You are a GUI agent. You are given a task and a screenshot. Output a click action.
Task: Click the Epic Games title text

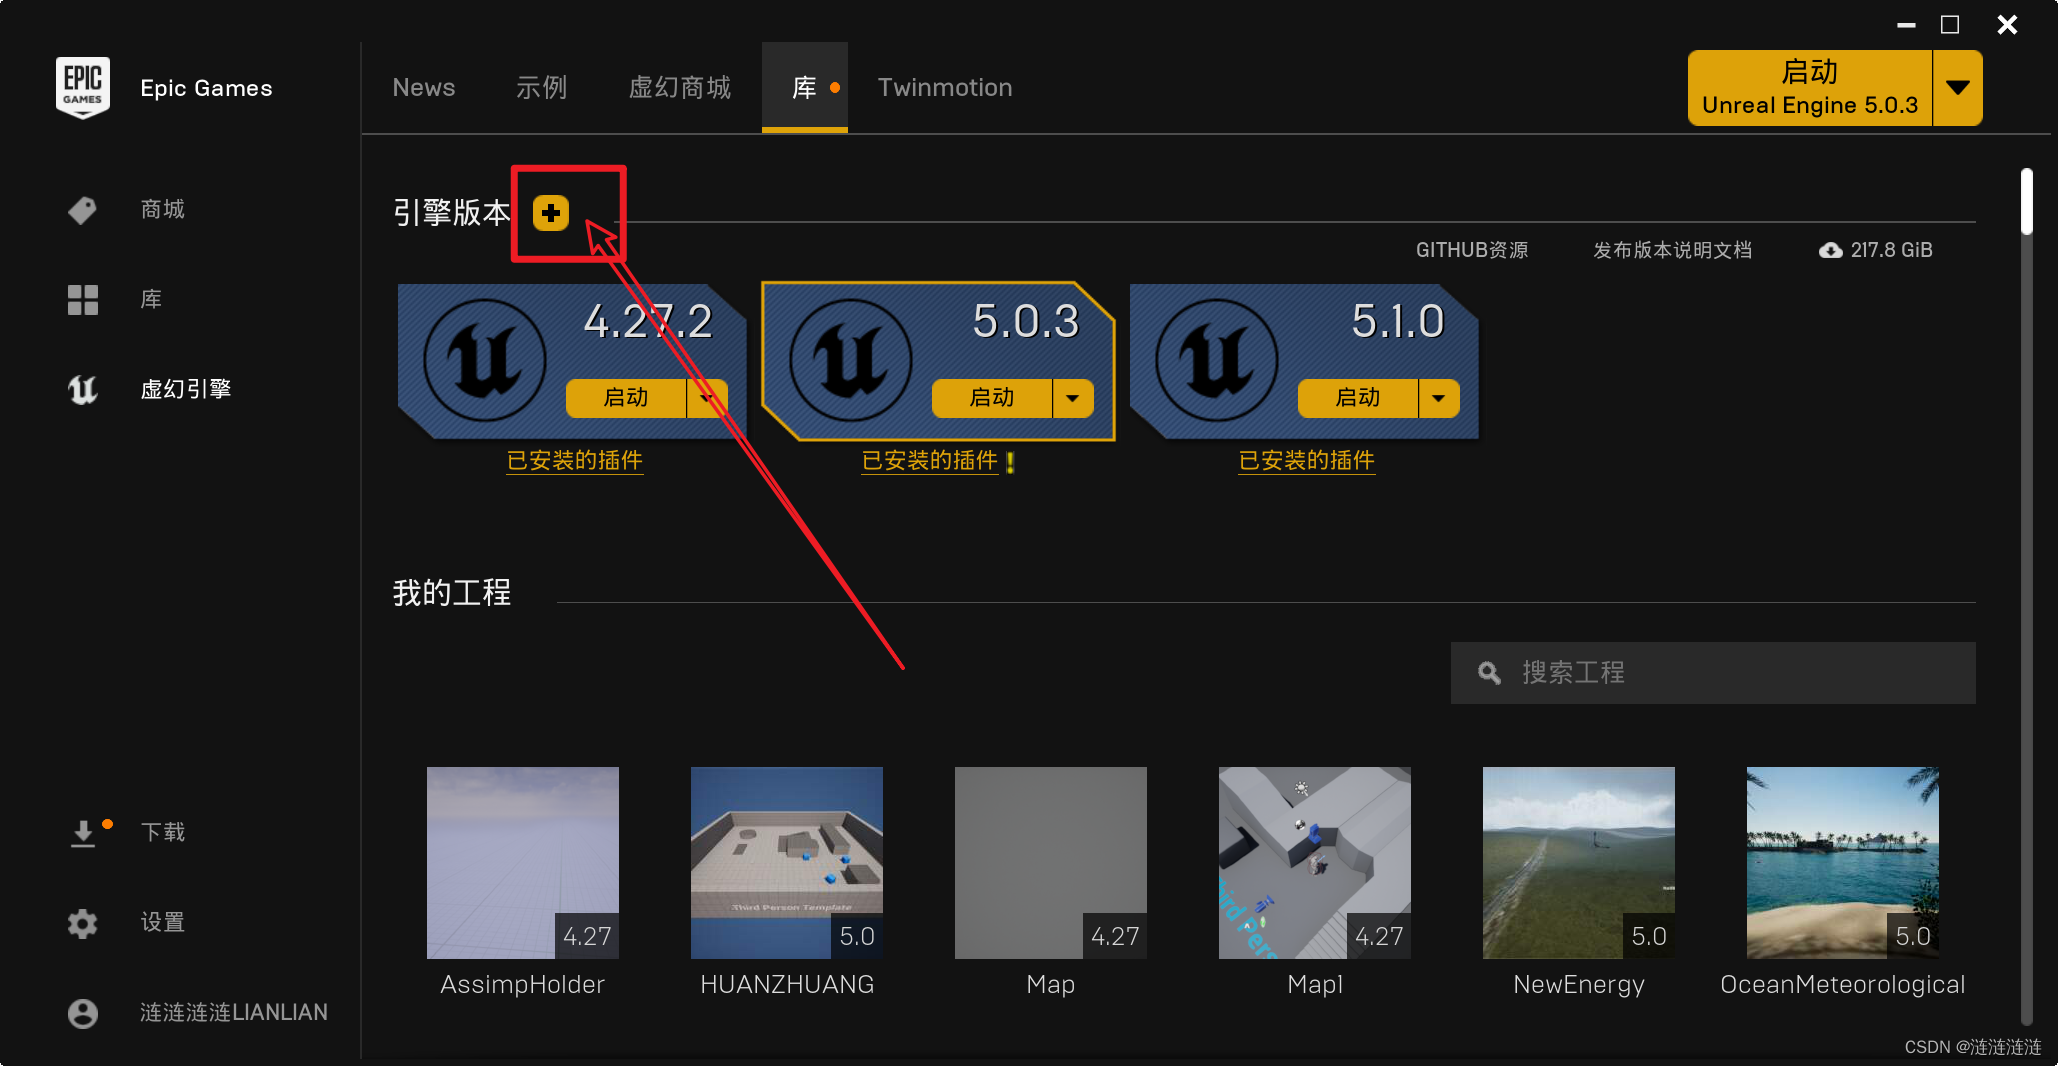(206, 88)
